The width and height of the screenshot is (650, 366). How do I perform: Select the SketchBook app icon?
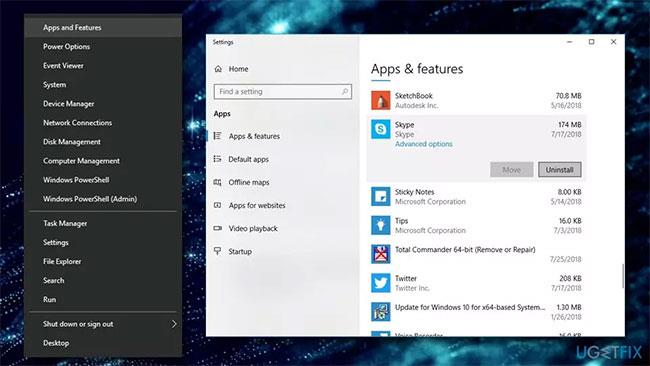(x=381, y=100)
